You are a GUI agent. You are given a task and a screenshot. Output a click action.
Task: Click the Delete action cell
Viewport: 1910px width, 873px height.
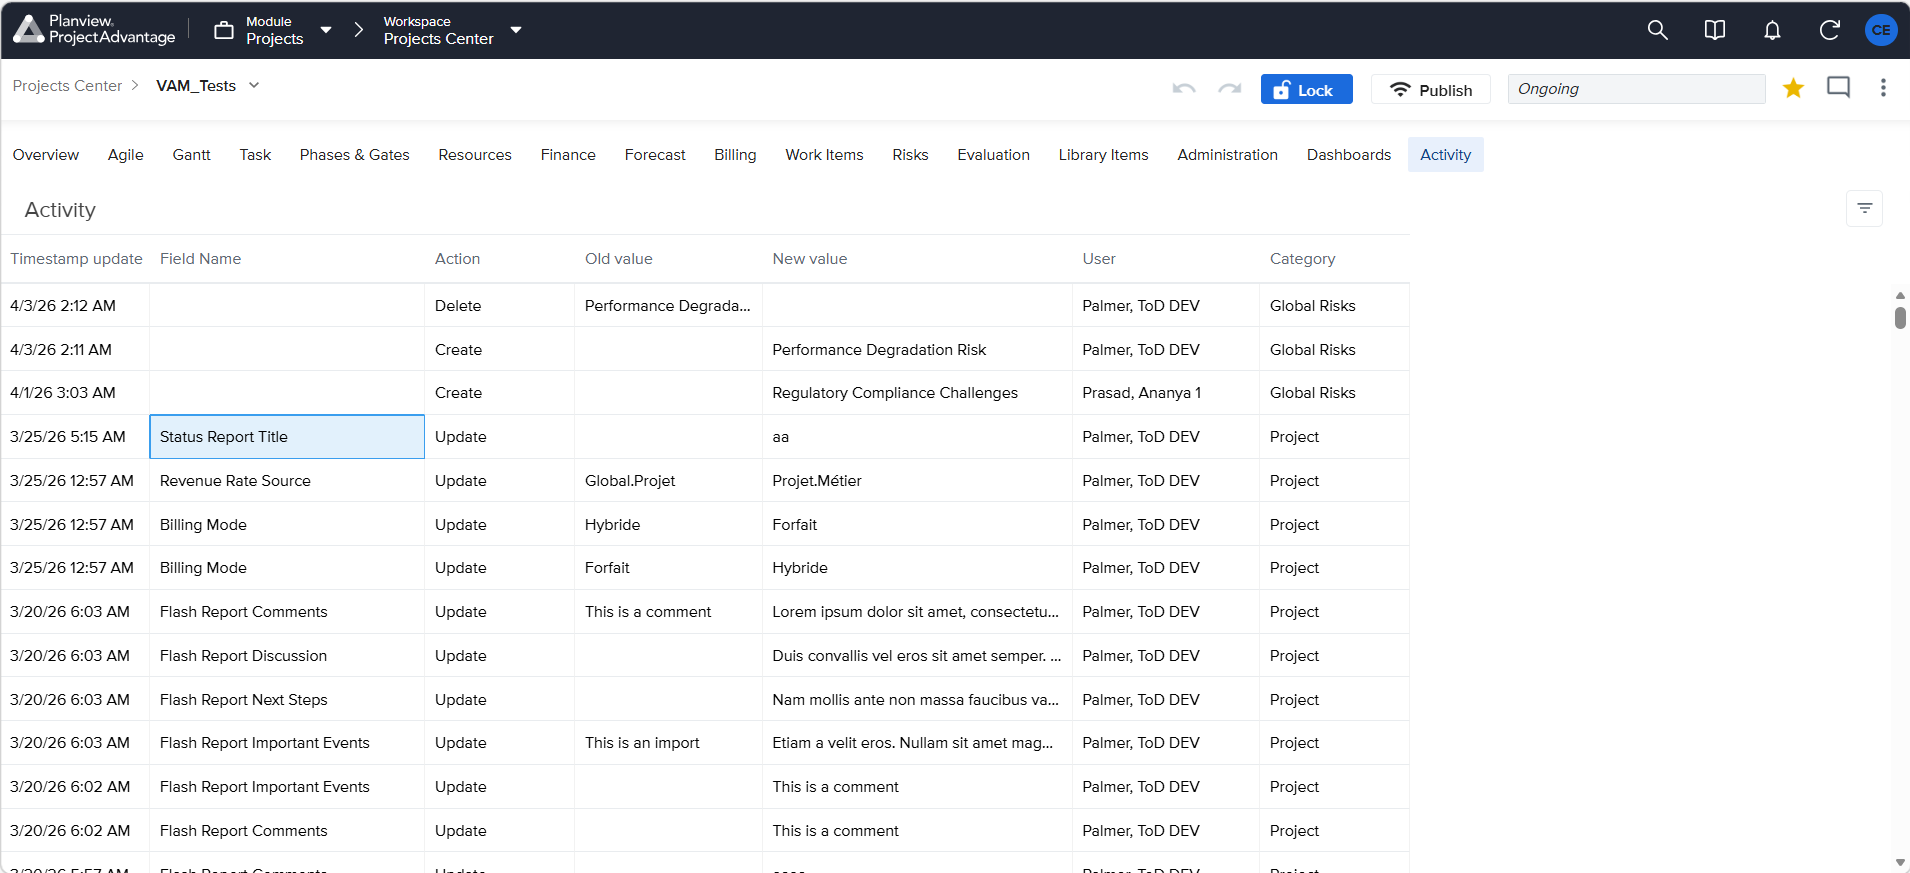tap(500, 306)
